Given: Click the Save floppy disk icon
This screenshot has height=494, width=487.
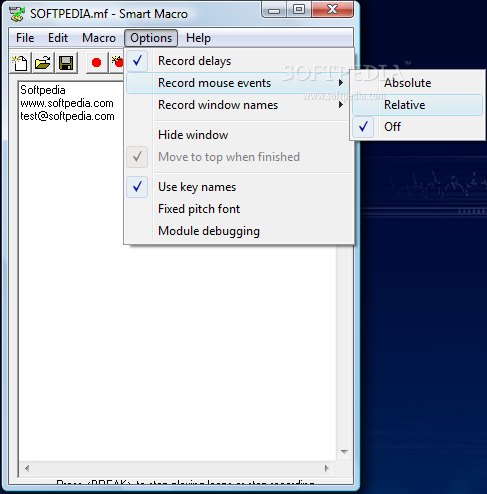Looking at the screenshot, I should pyautogui.click(x=66, y=63).
